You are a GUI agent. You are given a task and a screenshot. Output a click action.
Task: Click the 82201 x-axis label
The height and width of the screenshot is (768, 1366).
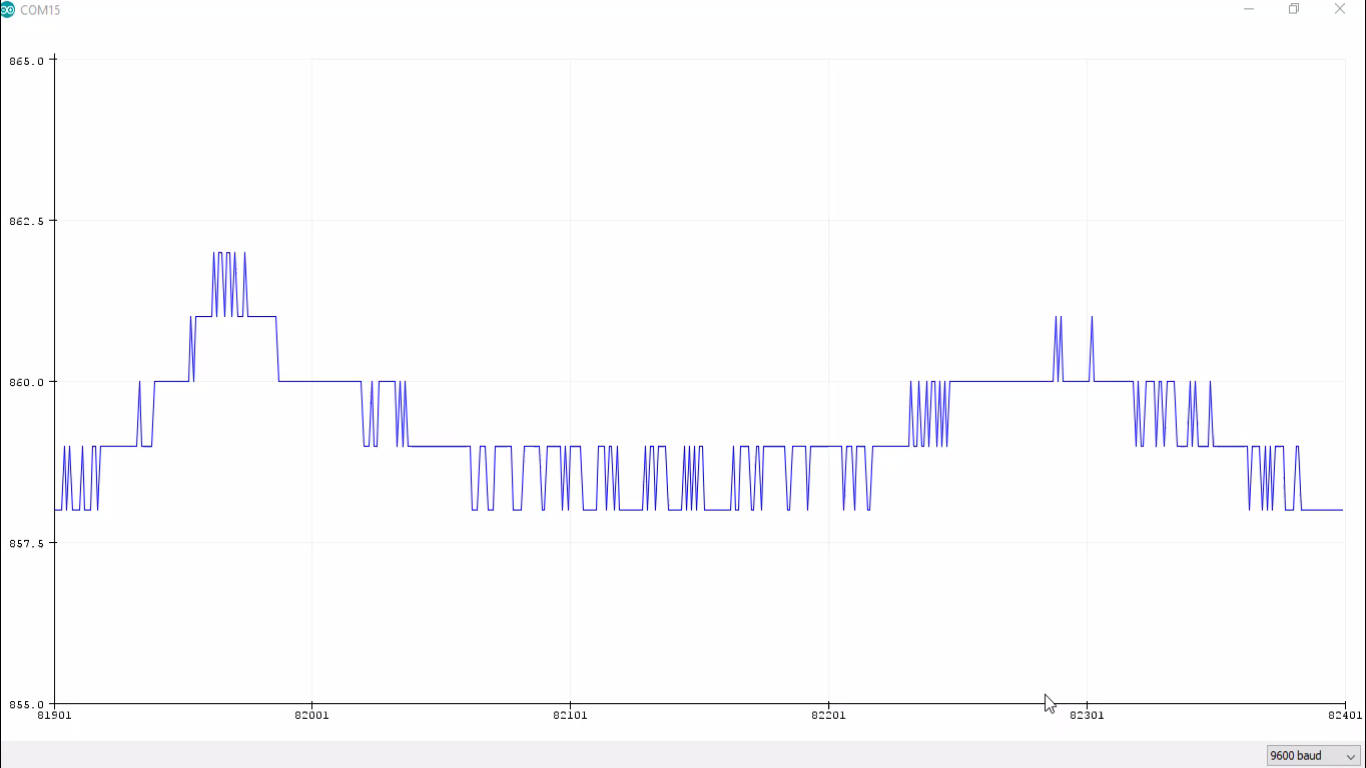pyautogui.click(x=828, y=715)
